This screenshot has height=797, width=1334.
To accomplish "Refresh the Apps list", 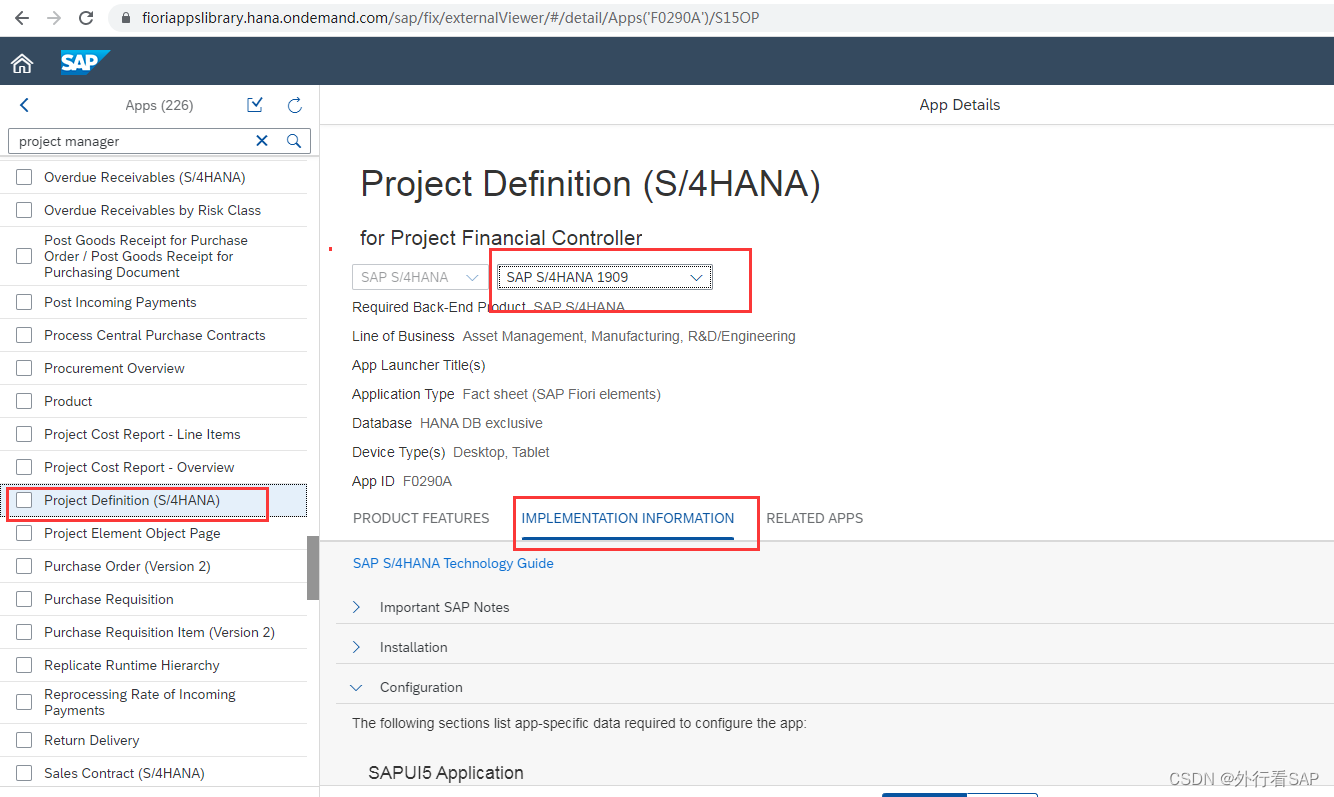I will [294, 105].
